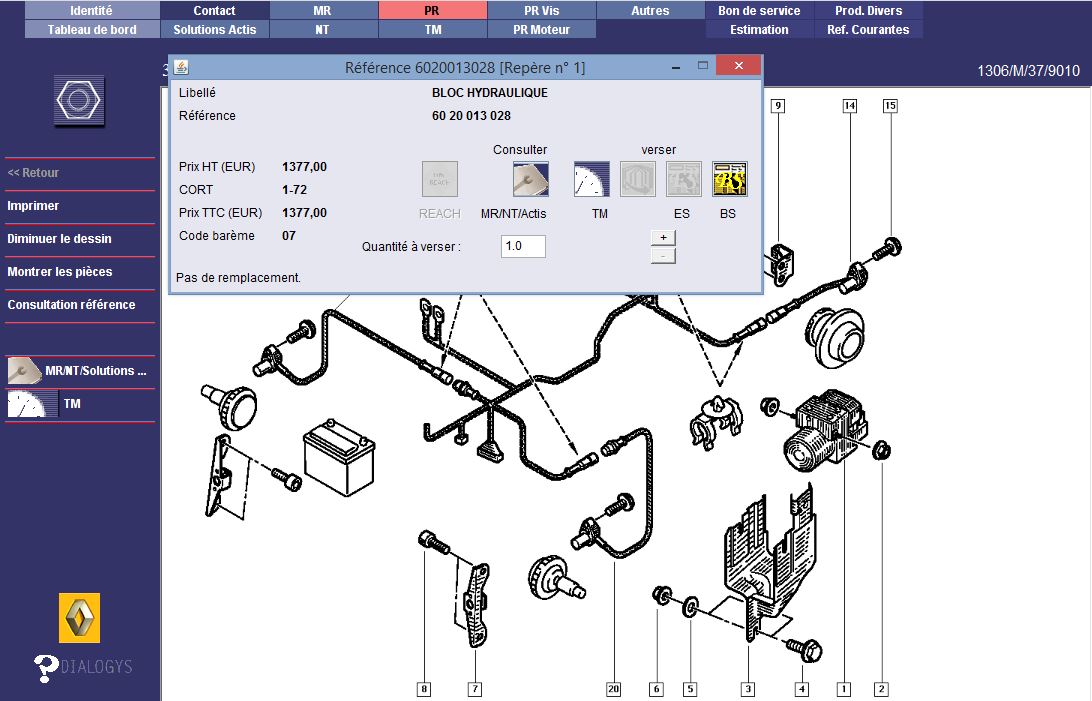Click the ES icon under verser
The height and width of the screenshot is (701, 1092).
[683, 180]
